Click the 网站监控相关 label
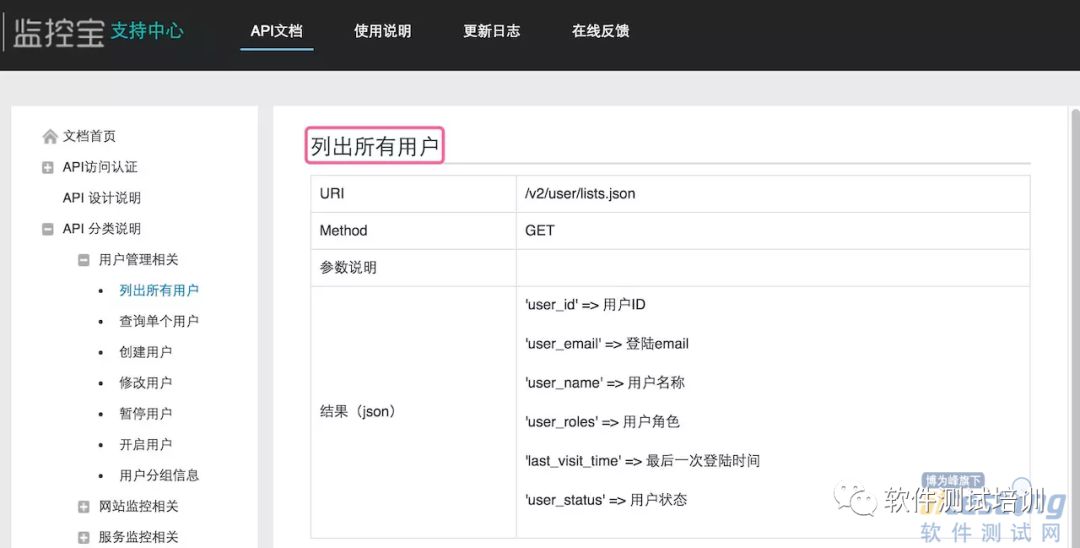The height and width of the screenshot is (548, 1080). tap(138, 507)
